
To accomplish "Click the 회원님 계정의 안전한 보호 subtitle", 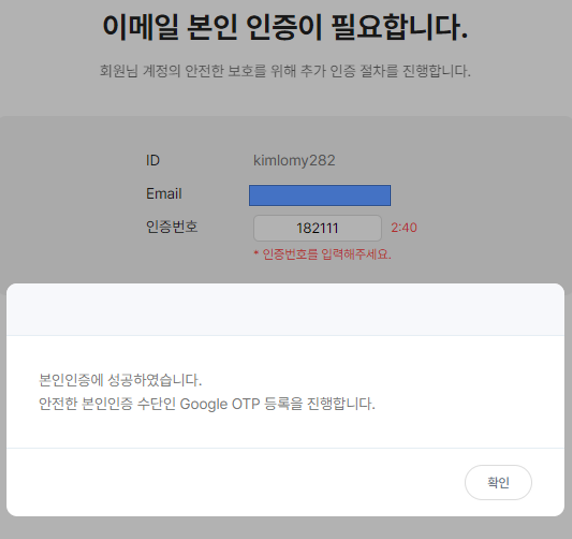I will coord(285,71).
